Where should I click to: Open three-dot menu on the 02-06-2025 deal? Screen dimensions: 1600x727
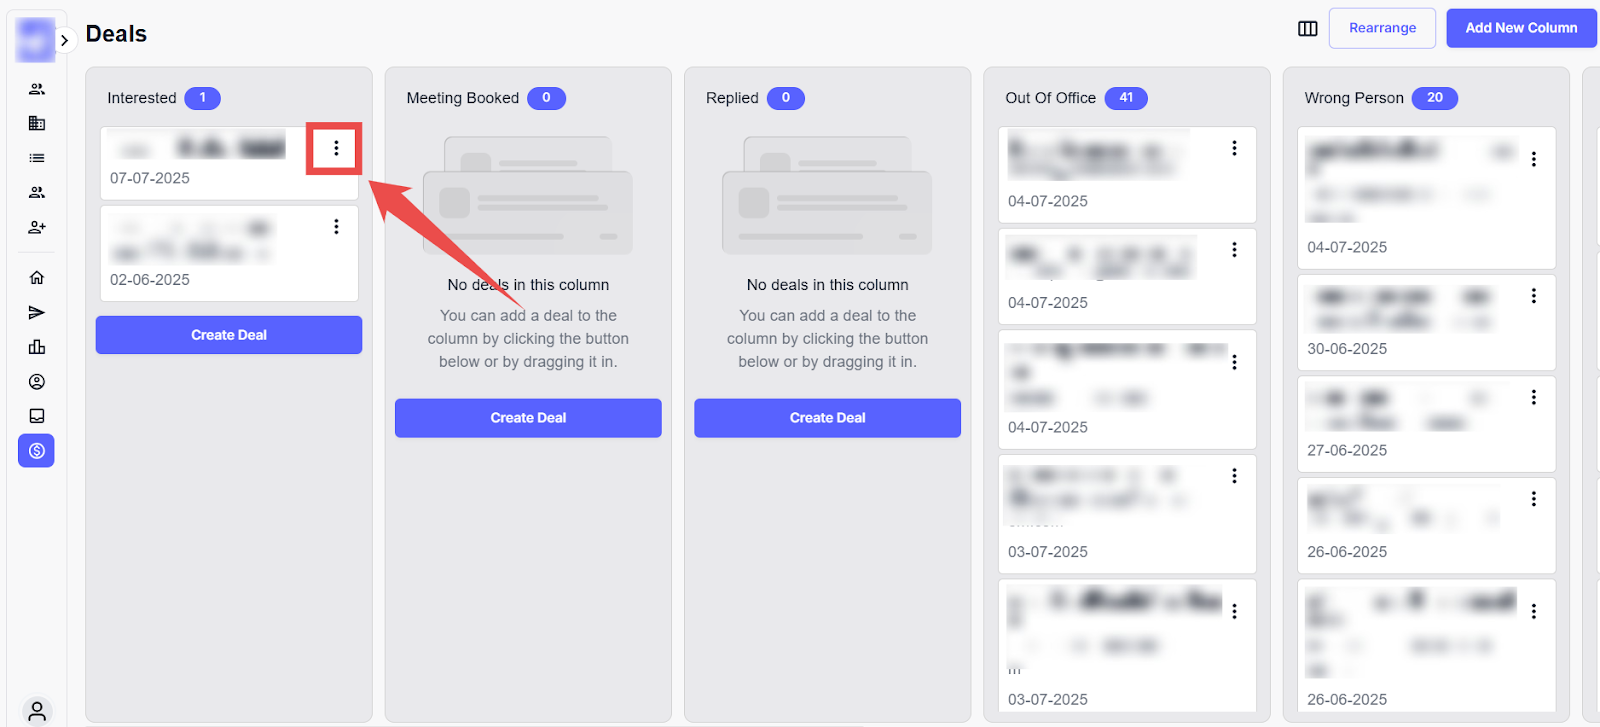[x=336, y=227]
